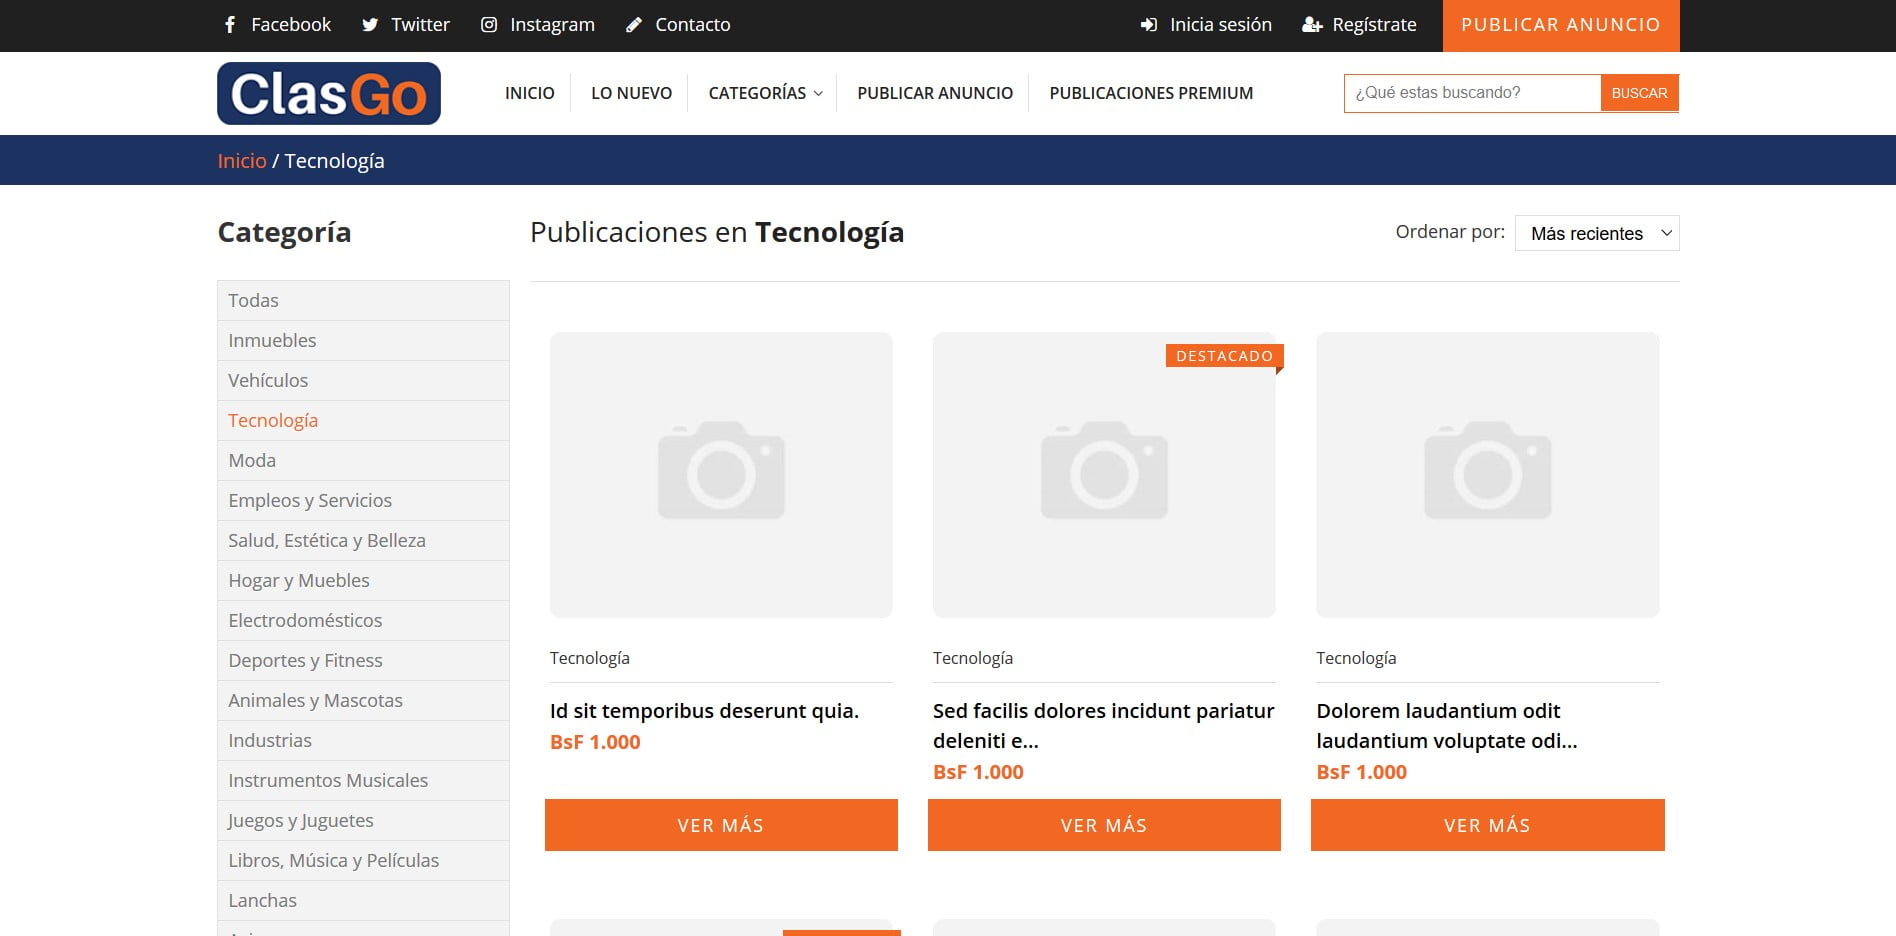Screen dimensions: 1896x936
Task: Open the Ordenar por Más recientes dropdown
Action: 1597,233
